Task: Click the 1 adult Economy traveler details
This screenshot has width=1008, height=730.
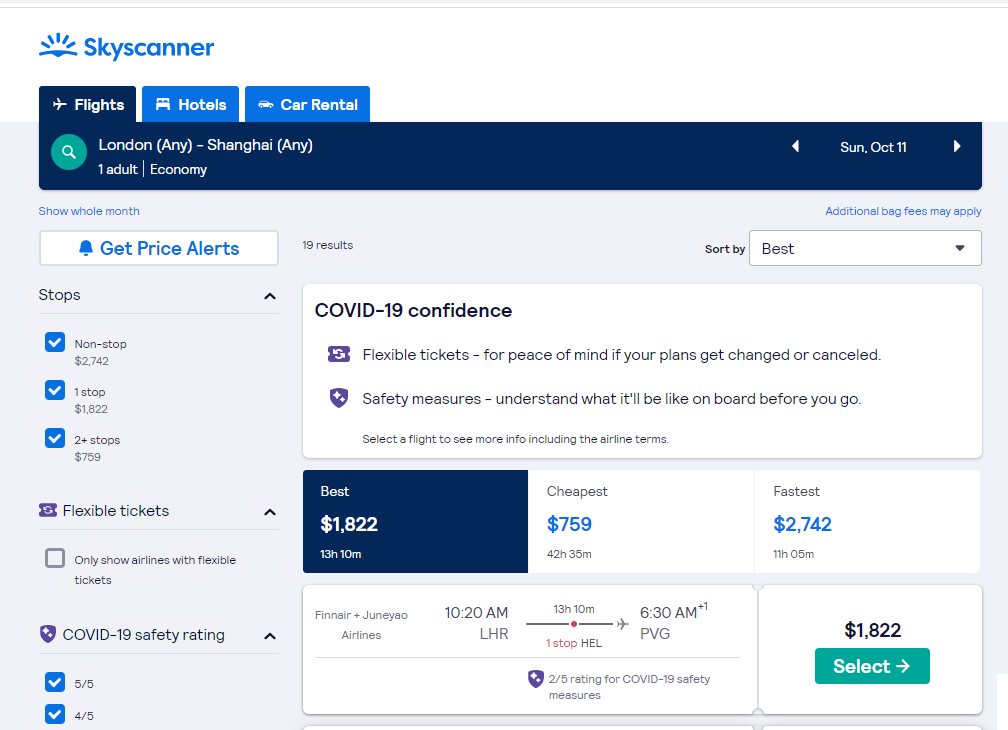Action: tap(152, 169)
